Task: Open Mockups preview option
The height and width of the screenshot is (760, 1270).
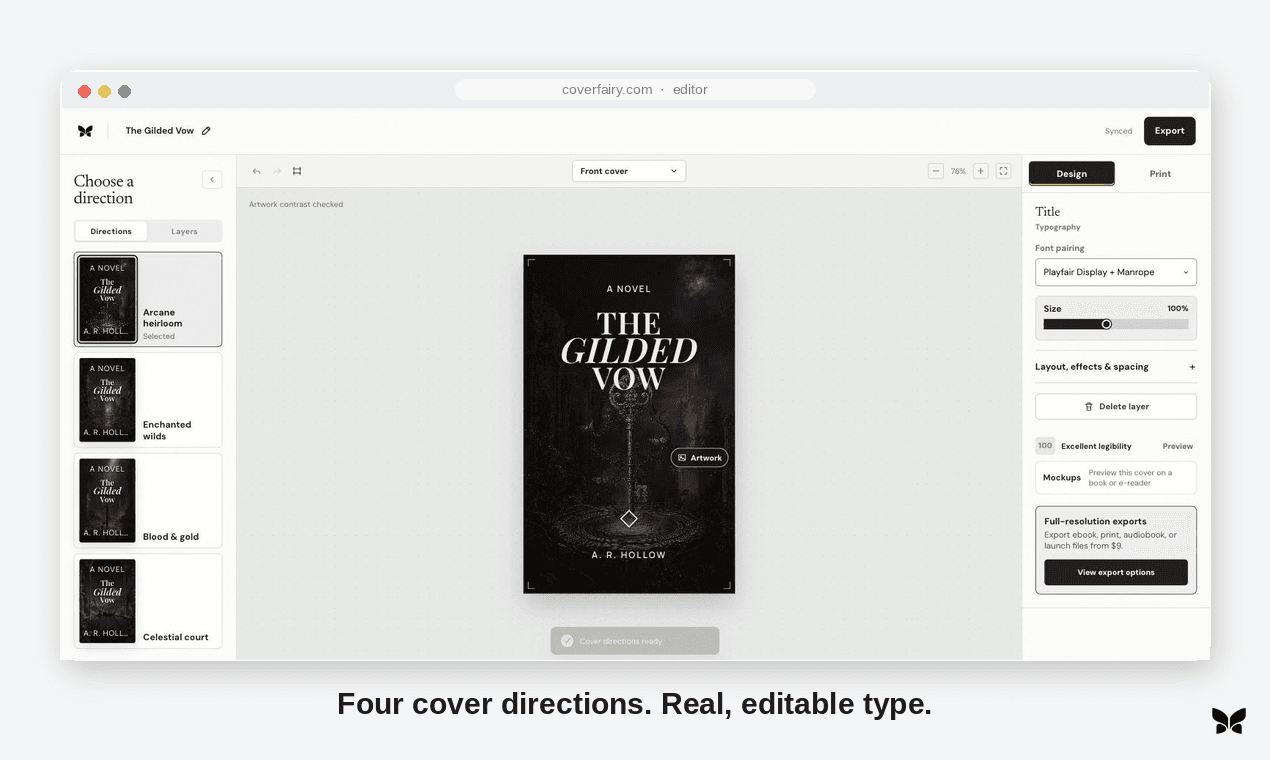Action: 1116,478
